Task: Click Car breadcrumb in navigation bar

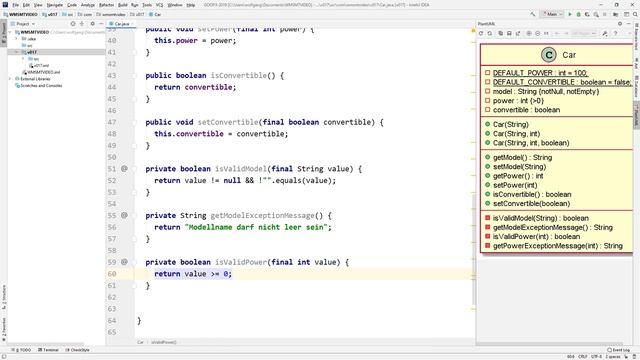Action: coord(155,14)
